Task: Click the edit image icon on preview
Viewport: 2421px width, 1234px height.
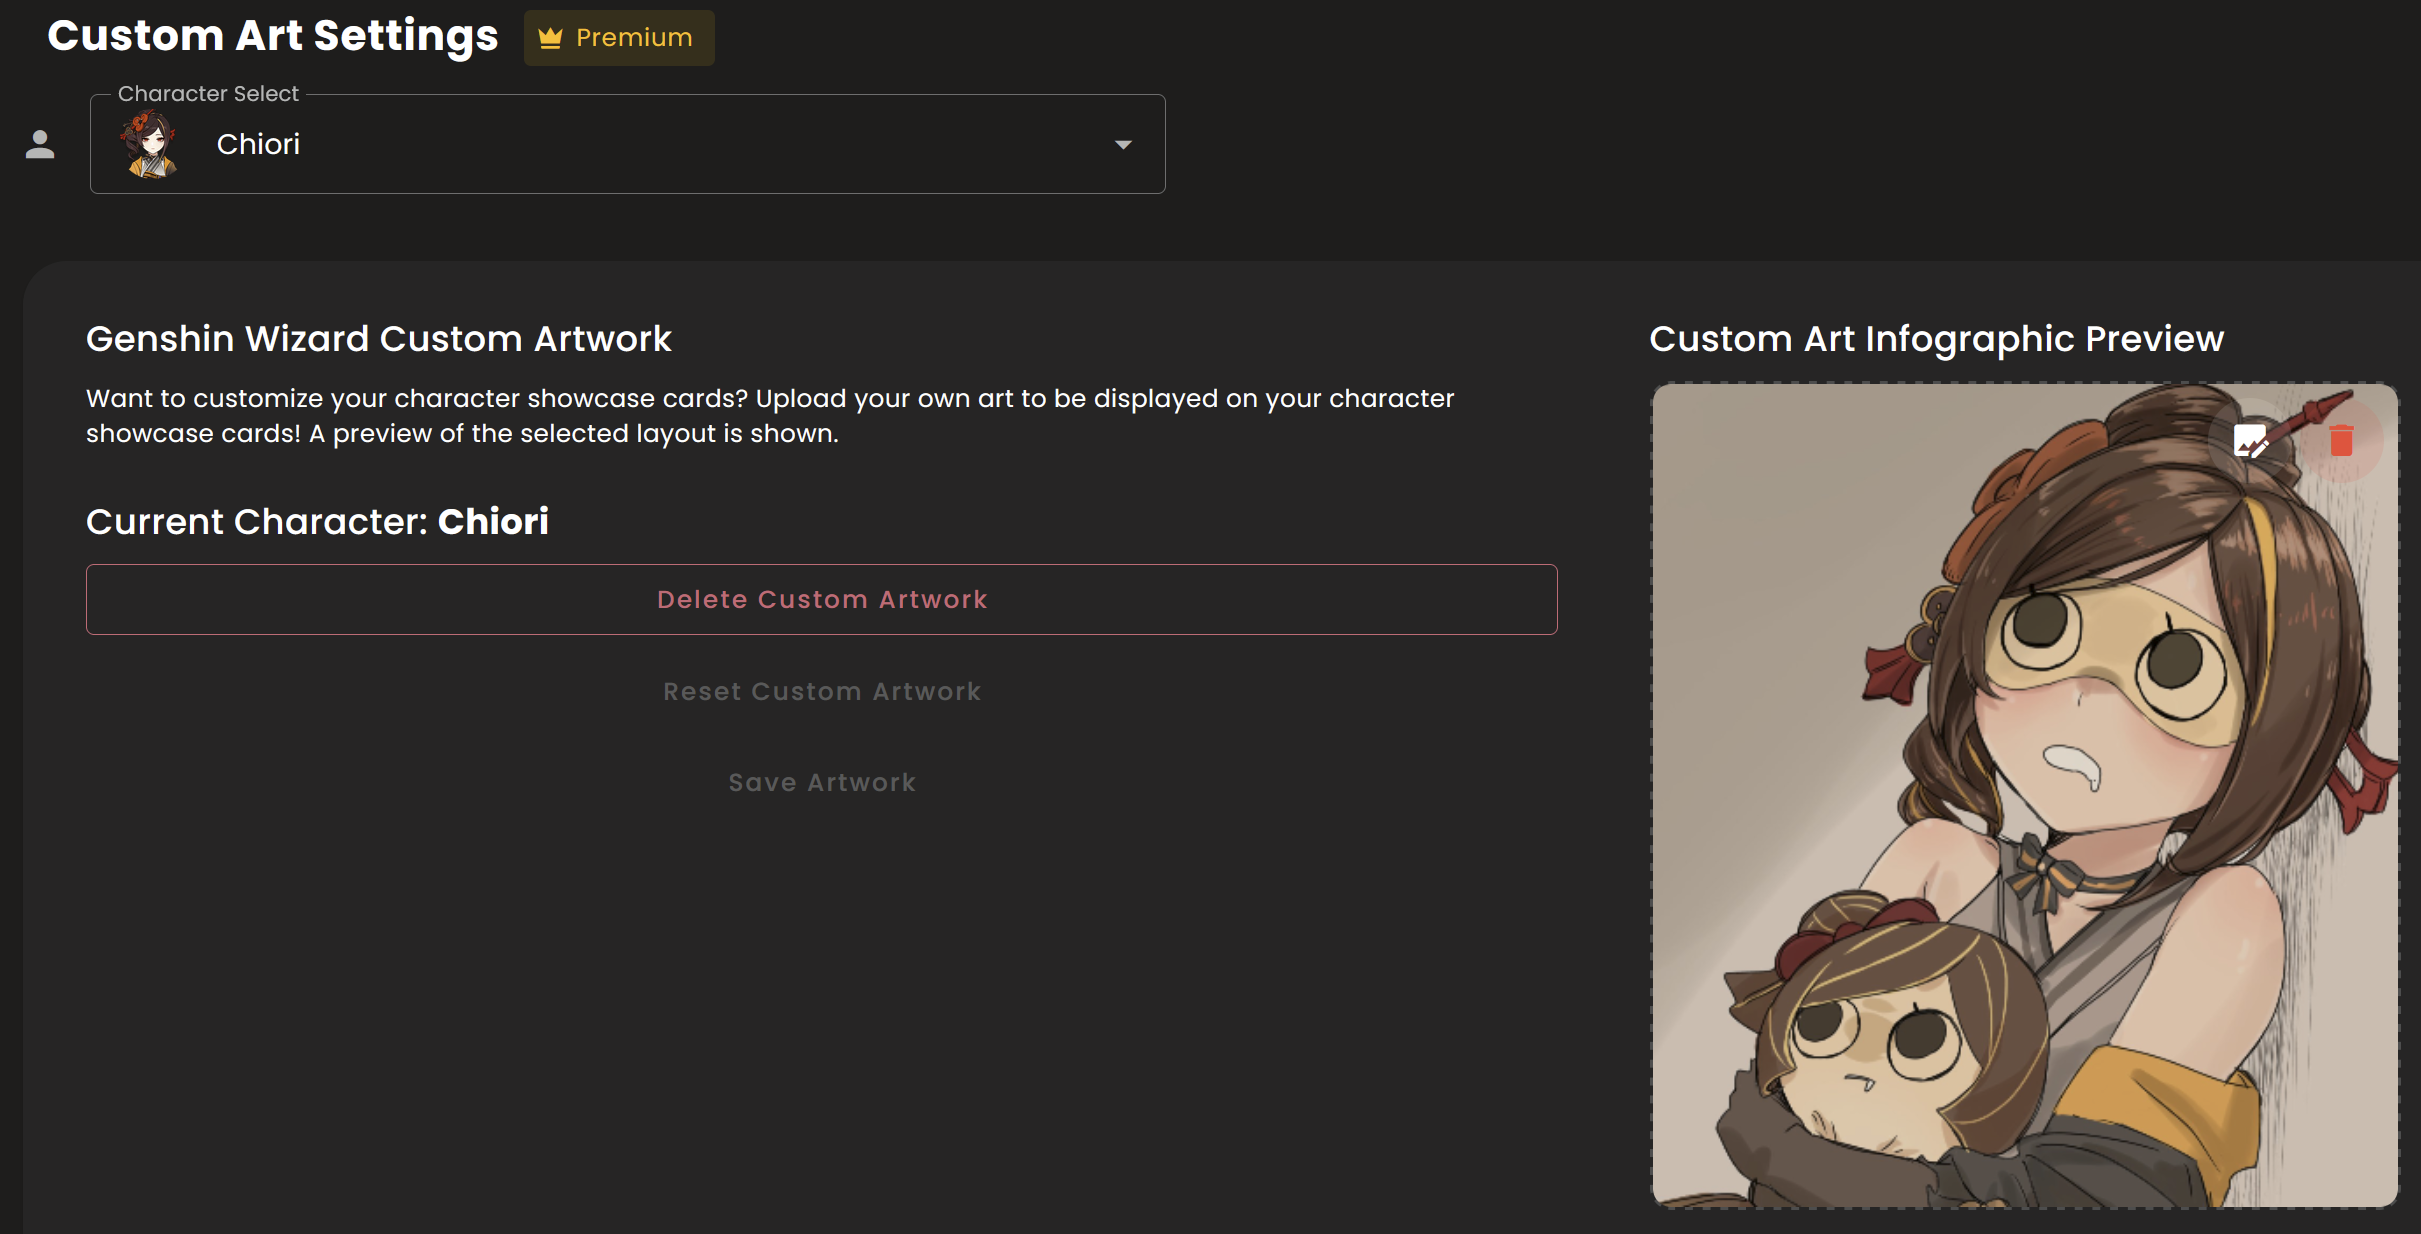Action: coord(2250,441)
